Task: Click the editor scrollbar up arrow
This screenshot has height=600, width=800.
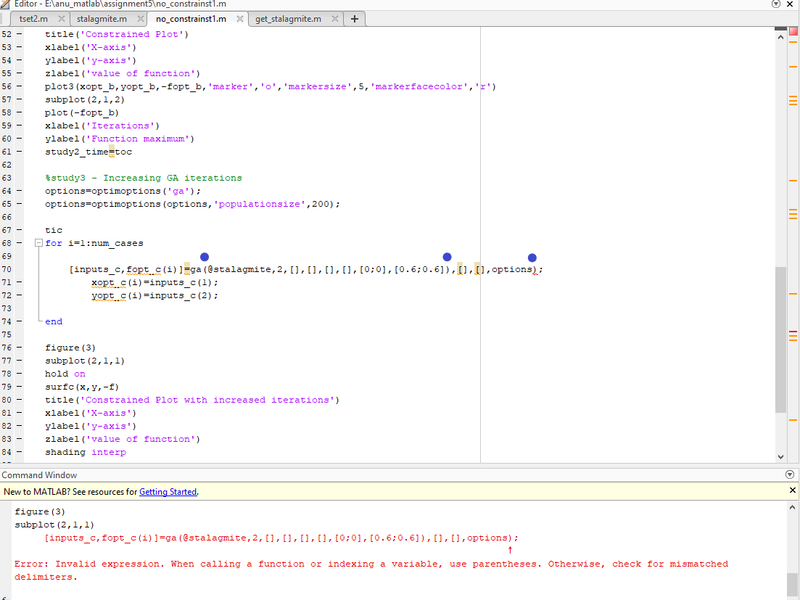Action: (780, 37)
